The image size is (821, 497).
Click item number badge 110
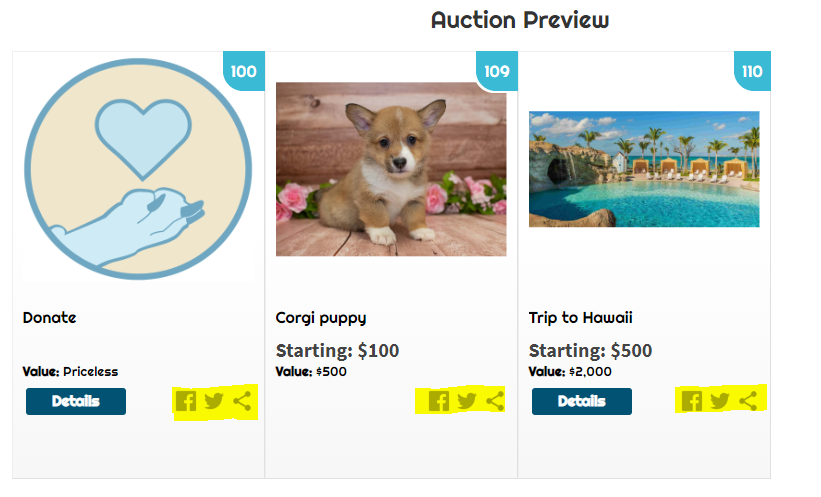coord(752,71)
